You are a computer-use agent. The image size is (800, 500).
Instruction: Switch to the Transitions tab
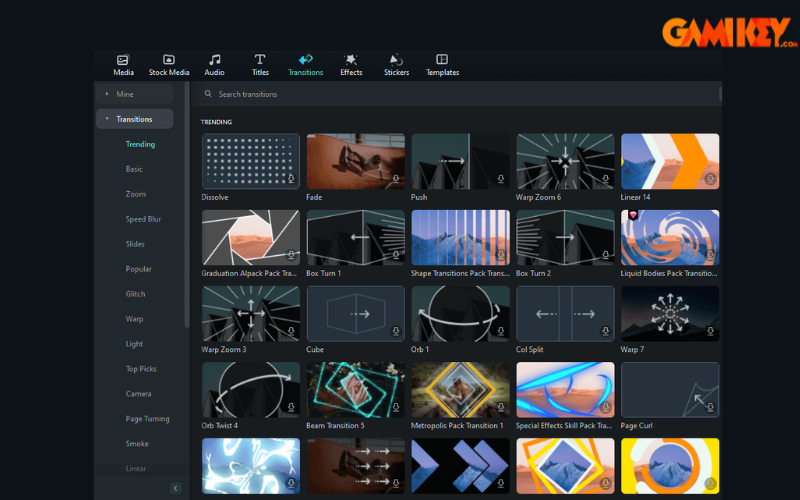[306, 65]
